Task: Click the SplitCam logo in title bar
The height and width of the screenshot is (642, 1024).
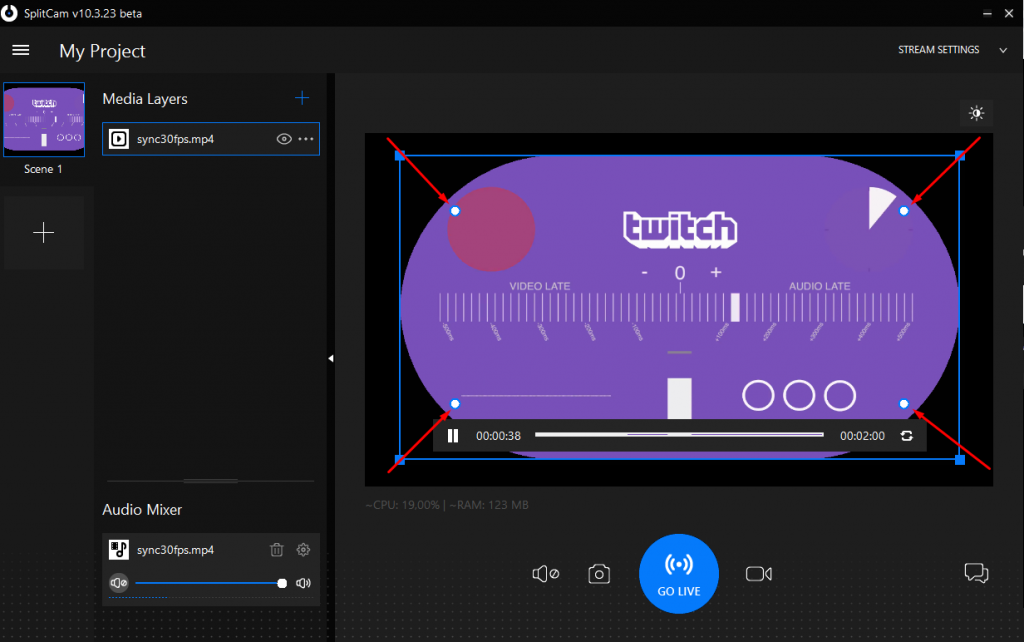Action: point(9,13)
